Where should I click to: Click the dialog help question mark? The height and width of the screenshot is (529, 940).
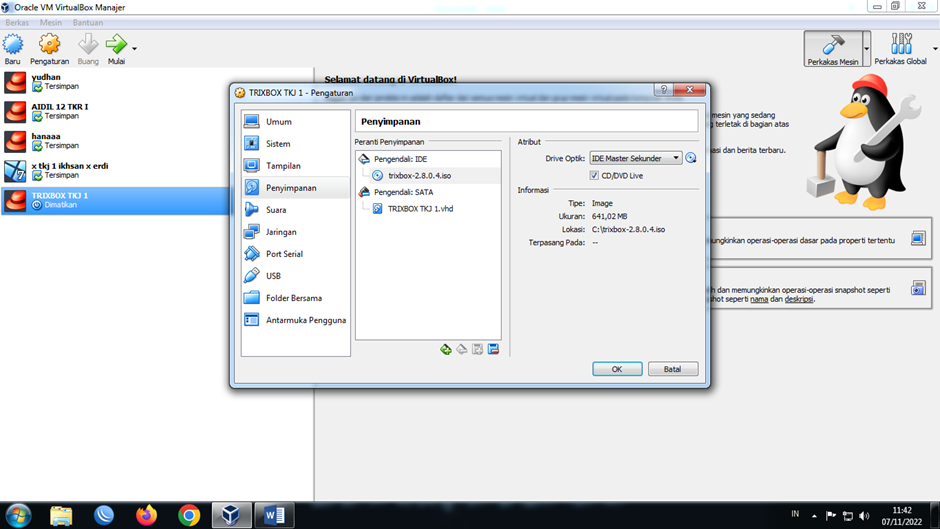(x=663, y=90)
